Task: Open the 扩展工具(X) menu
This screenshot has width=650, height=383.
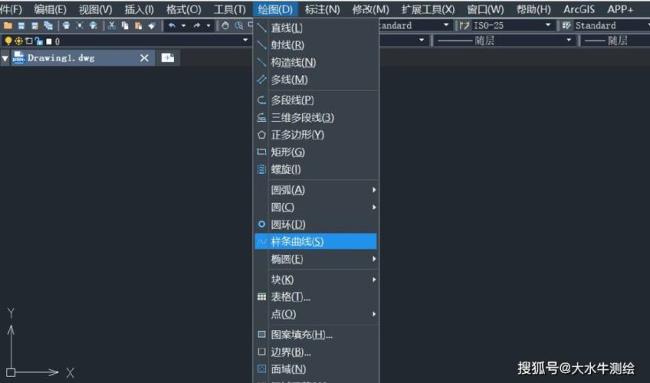Action: click(x=428, y=9)
